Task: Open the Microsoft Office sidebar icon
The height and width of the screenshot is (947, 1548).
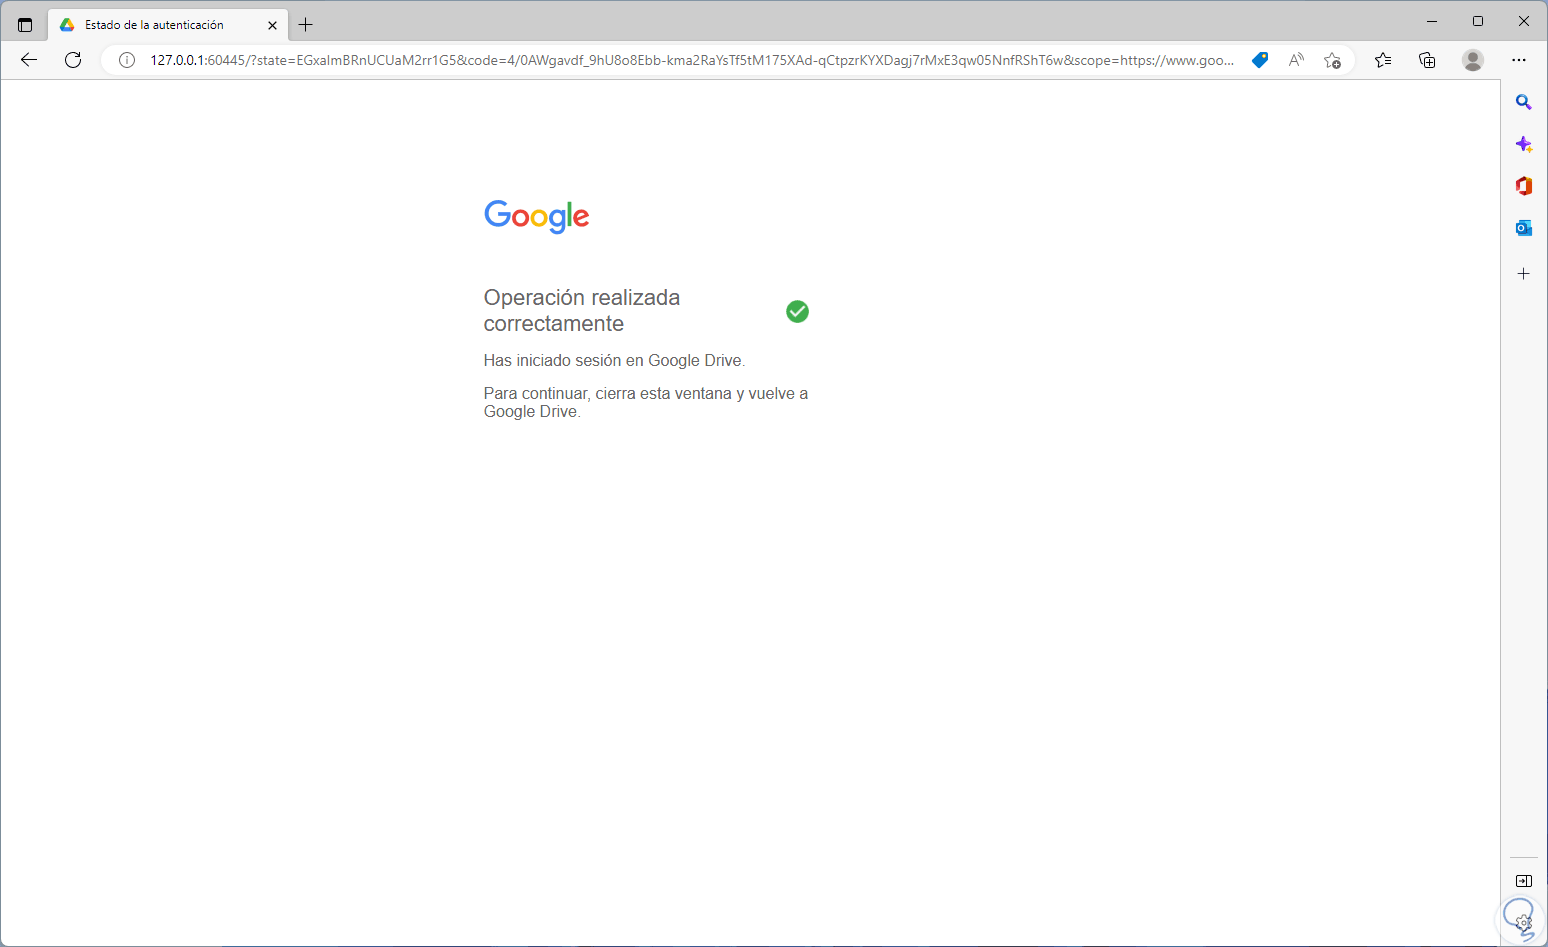Action: click(x=1524, y=186)
